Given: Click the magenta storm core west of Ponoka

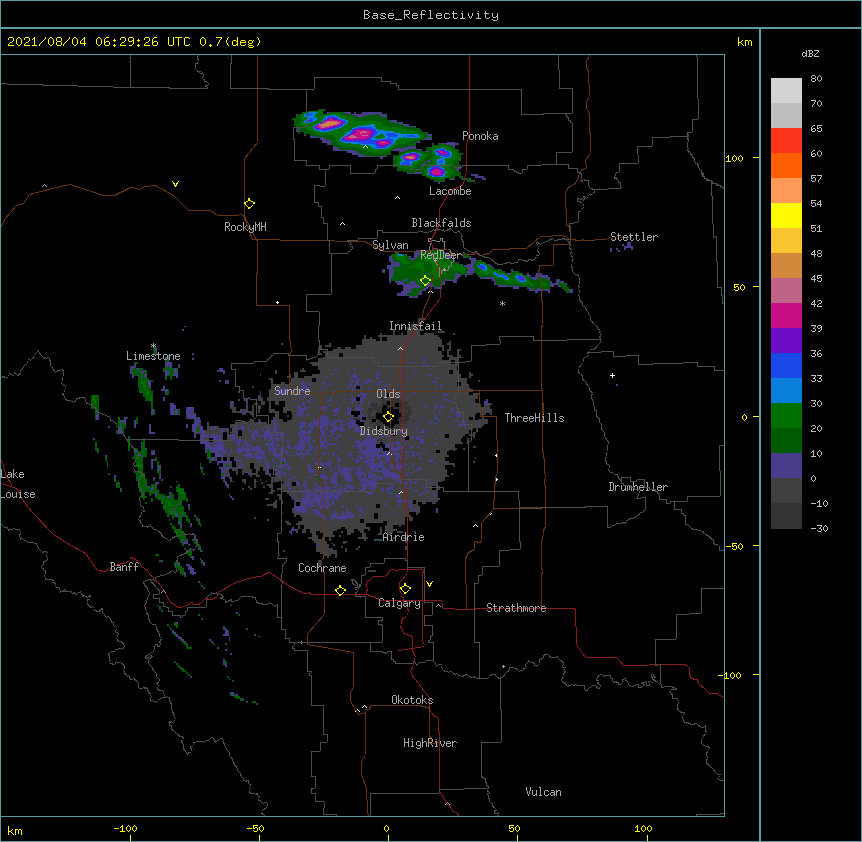Looking at the screenshot, I should (361, 134).
